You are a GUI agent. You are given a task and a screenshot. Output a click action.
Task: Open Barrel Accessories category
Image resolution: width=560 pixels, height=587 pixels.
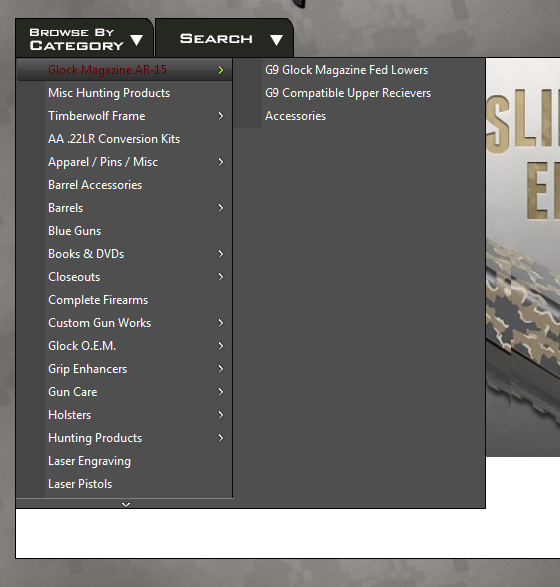point(124,185)
